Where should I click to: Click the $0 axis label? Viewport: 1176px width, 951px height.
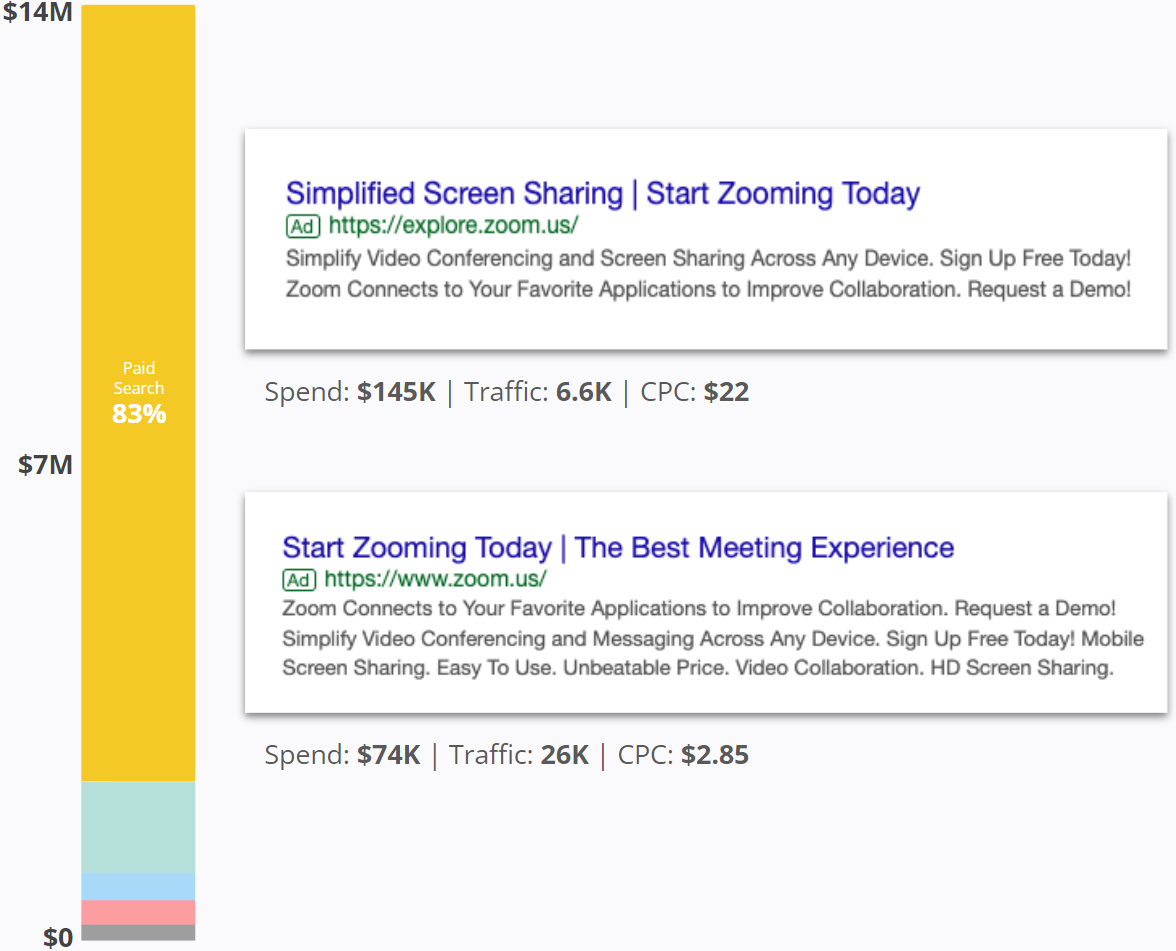click(58, 937)
